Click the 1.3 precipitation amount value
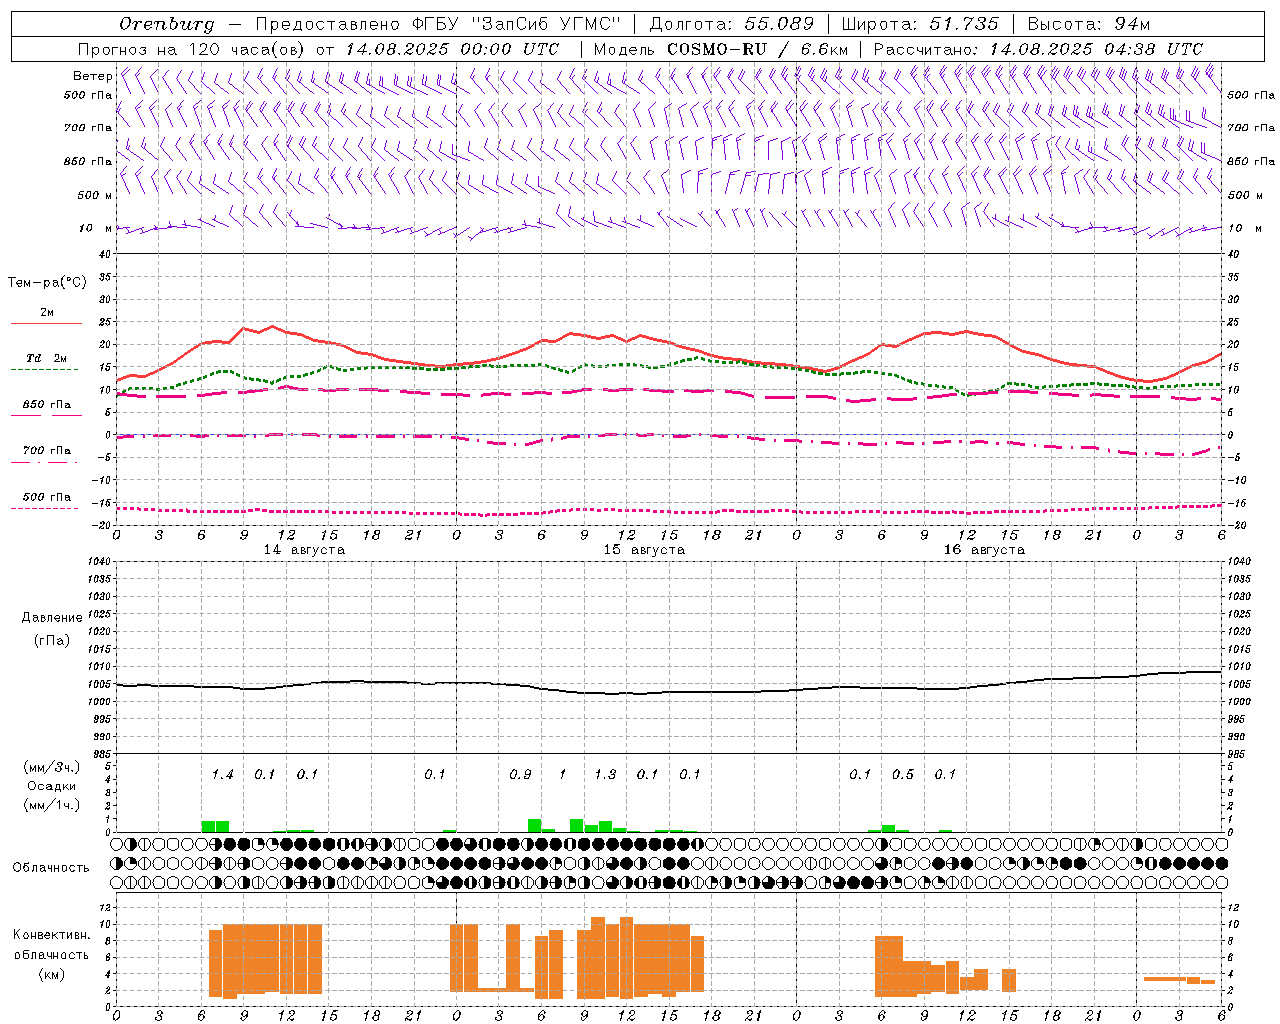This screenshot has width=1280, height=1024. coord(605,774)
